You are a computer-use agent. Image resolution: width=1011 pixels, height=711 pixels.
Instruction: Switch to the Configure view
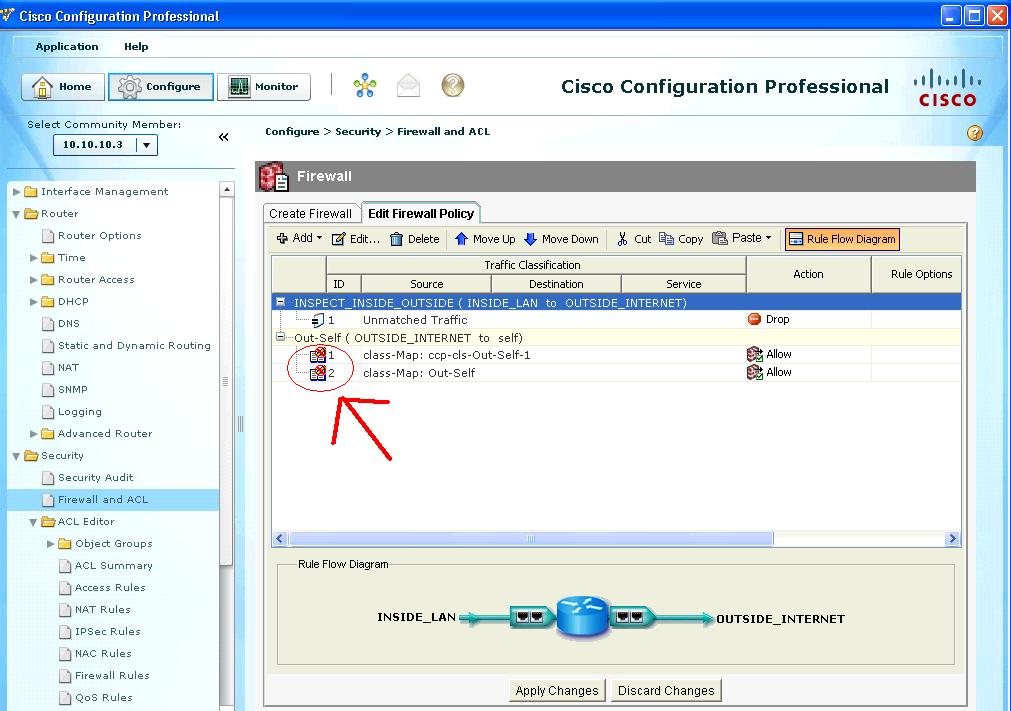point(161,87)
